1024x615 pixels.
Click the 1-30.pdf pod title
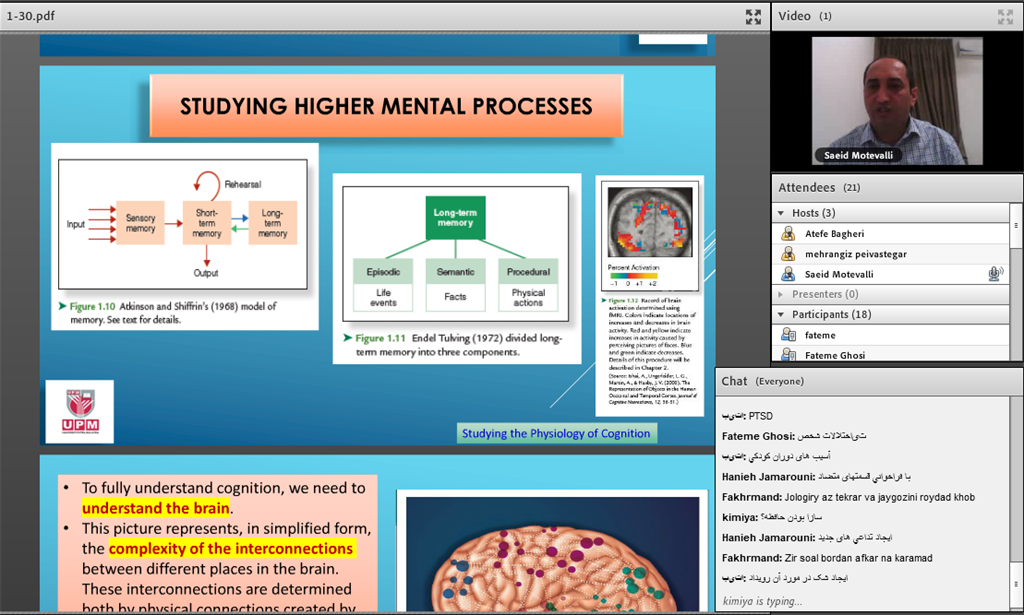click(x=31, y=16)
